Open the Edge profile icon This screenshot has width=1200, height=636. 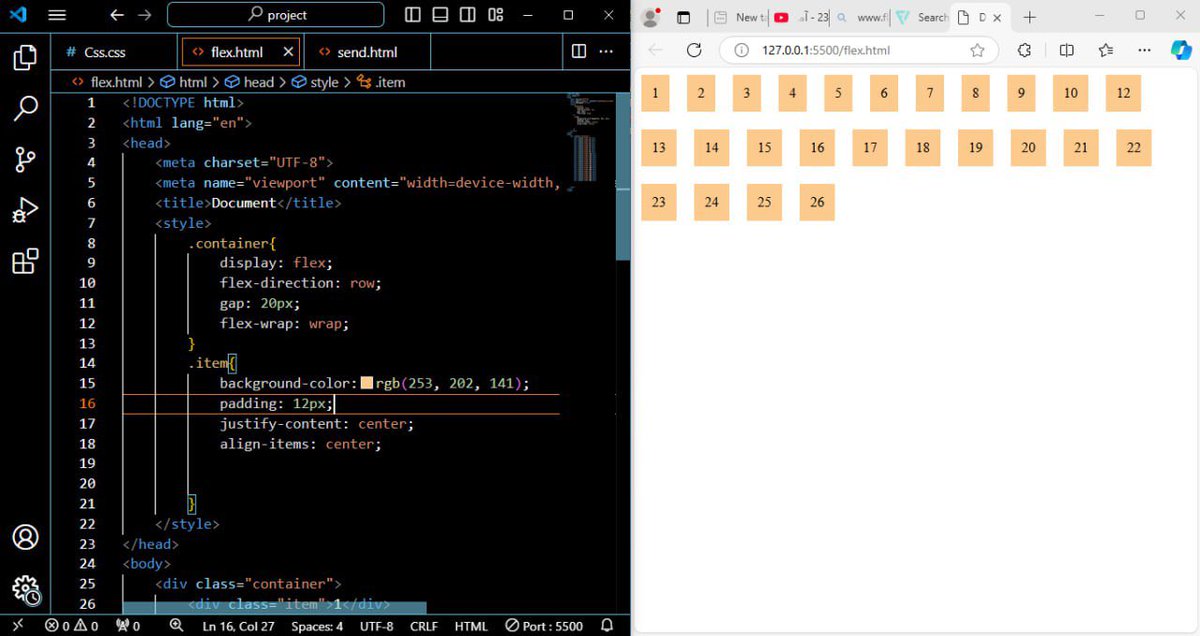[x=650, y=17]
